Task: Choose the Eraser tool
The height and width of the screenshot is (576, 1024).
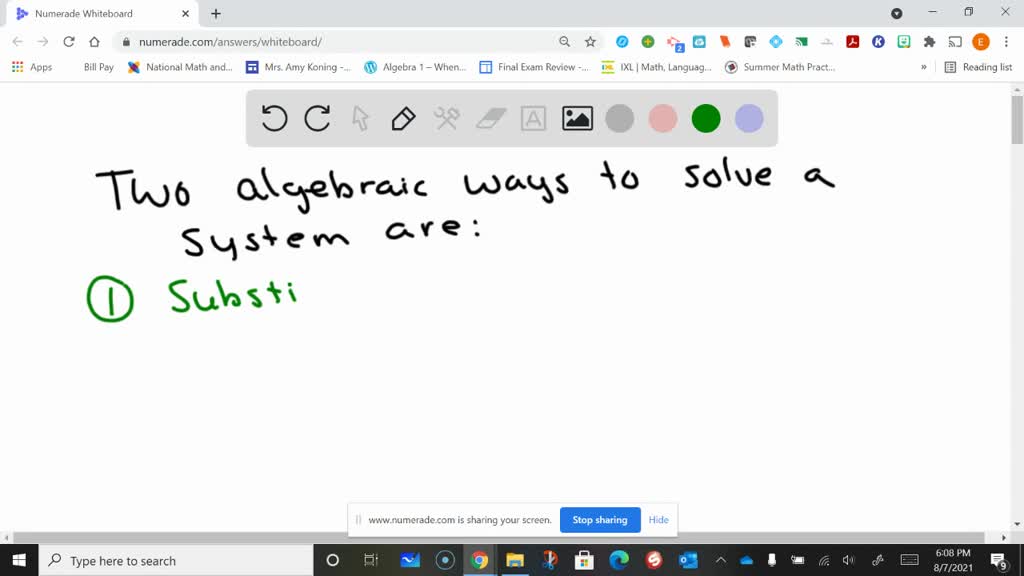Action: [489, 118]
